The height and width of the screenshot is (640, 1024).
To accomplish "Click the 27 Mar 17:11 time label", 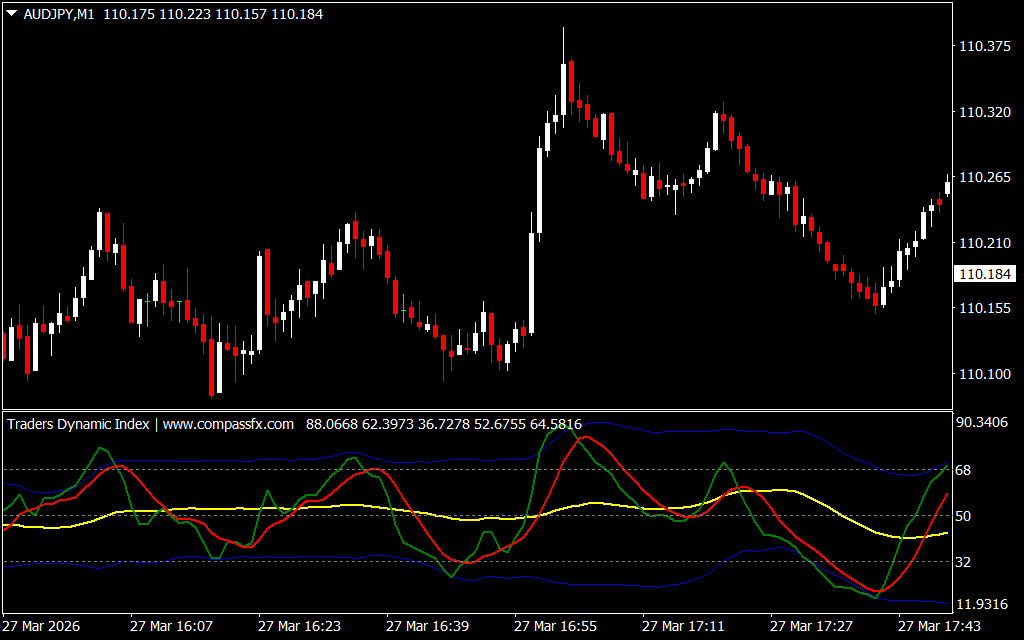I will [683, 626].
